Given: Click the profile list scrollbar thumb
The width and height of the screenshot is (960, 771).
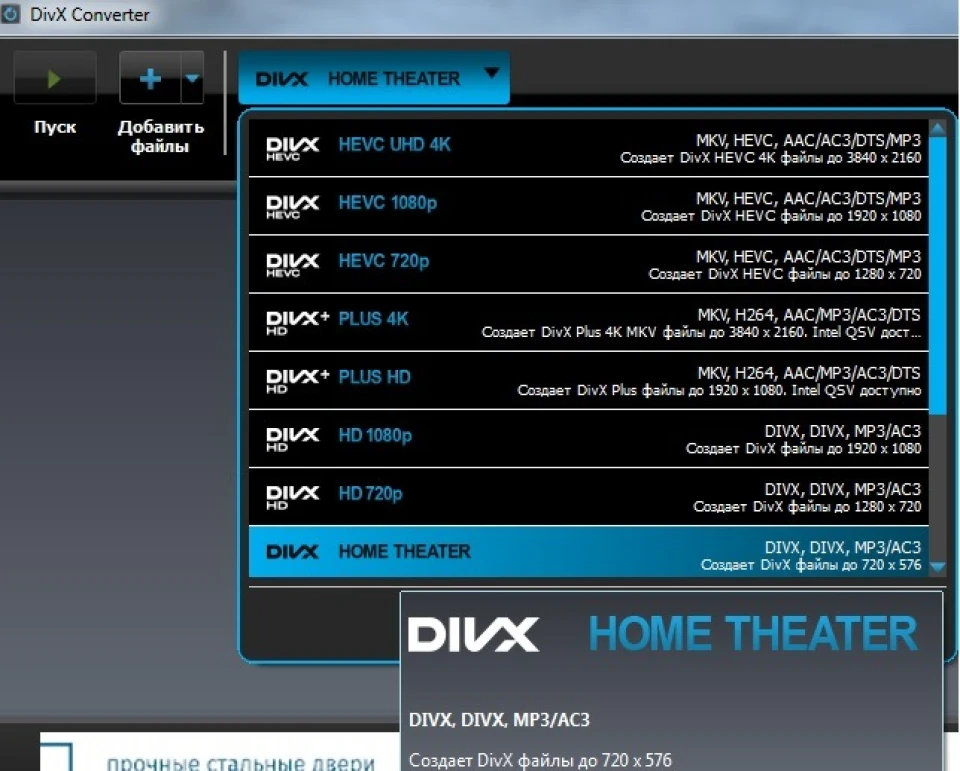Looking at the screenshot, I should (937, 274).
